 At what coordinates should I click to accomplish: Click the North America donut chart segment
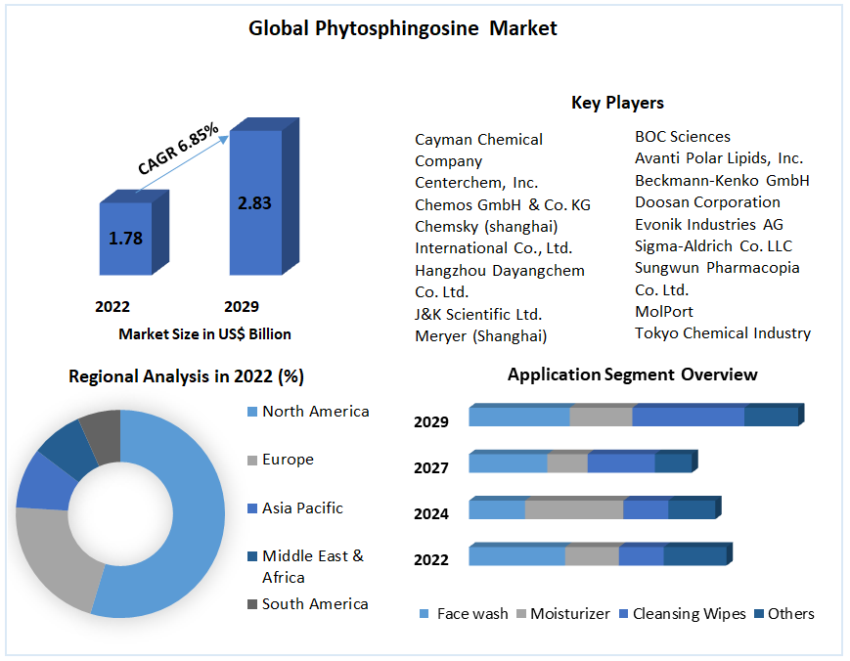[x=198, y=521]
